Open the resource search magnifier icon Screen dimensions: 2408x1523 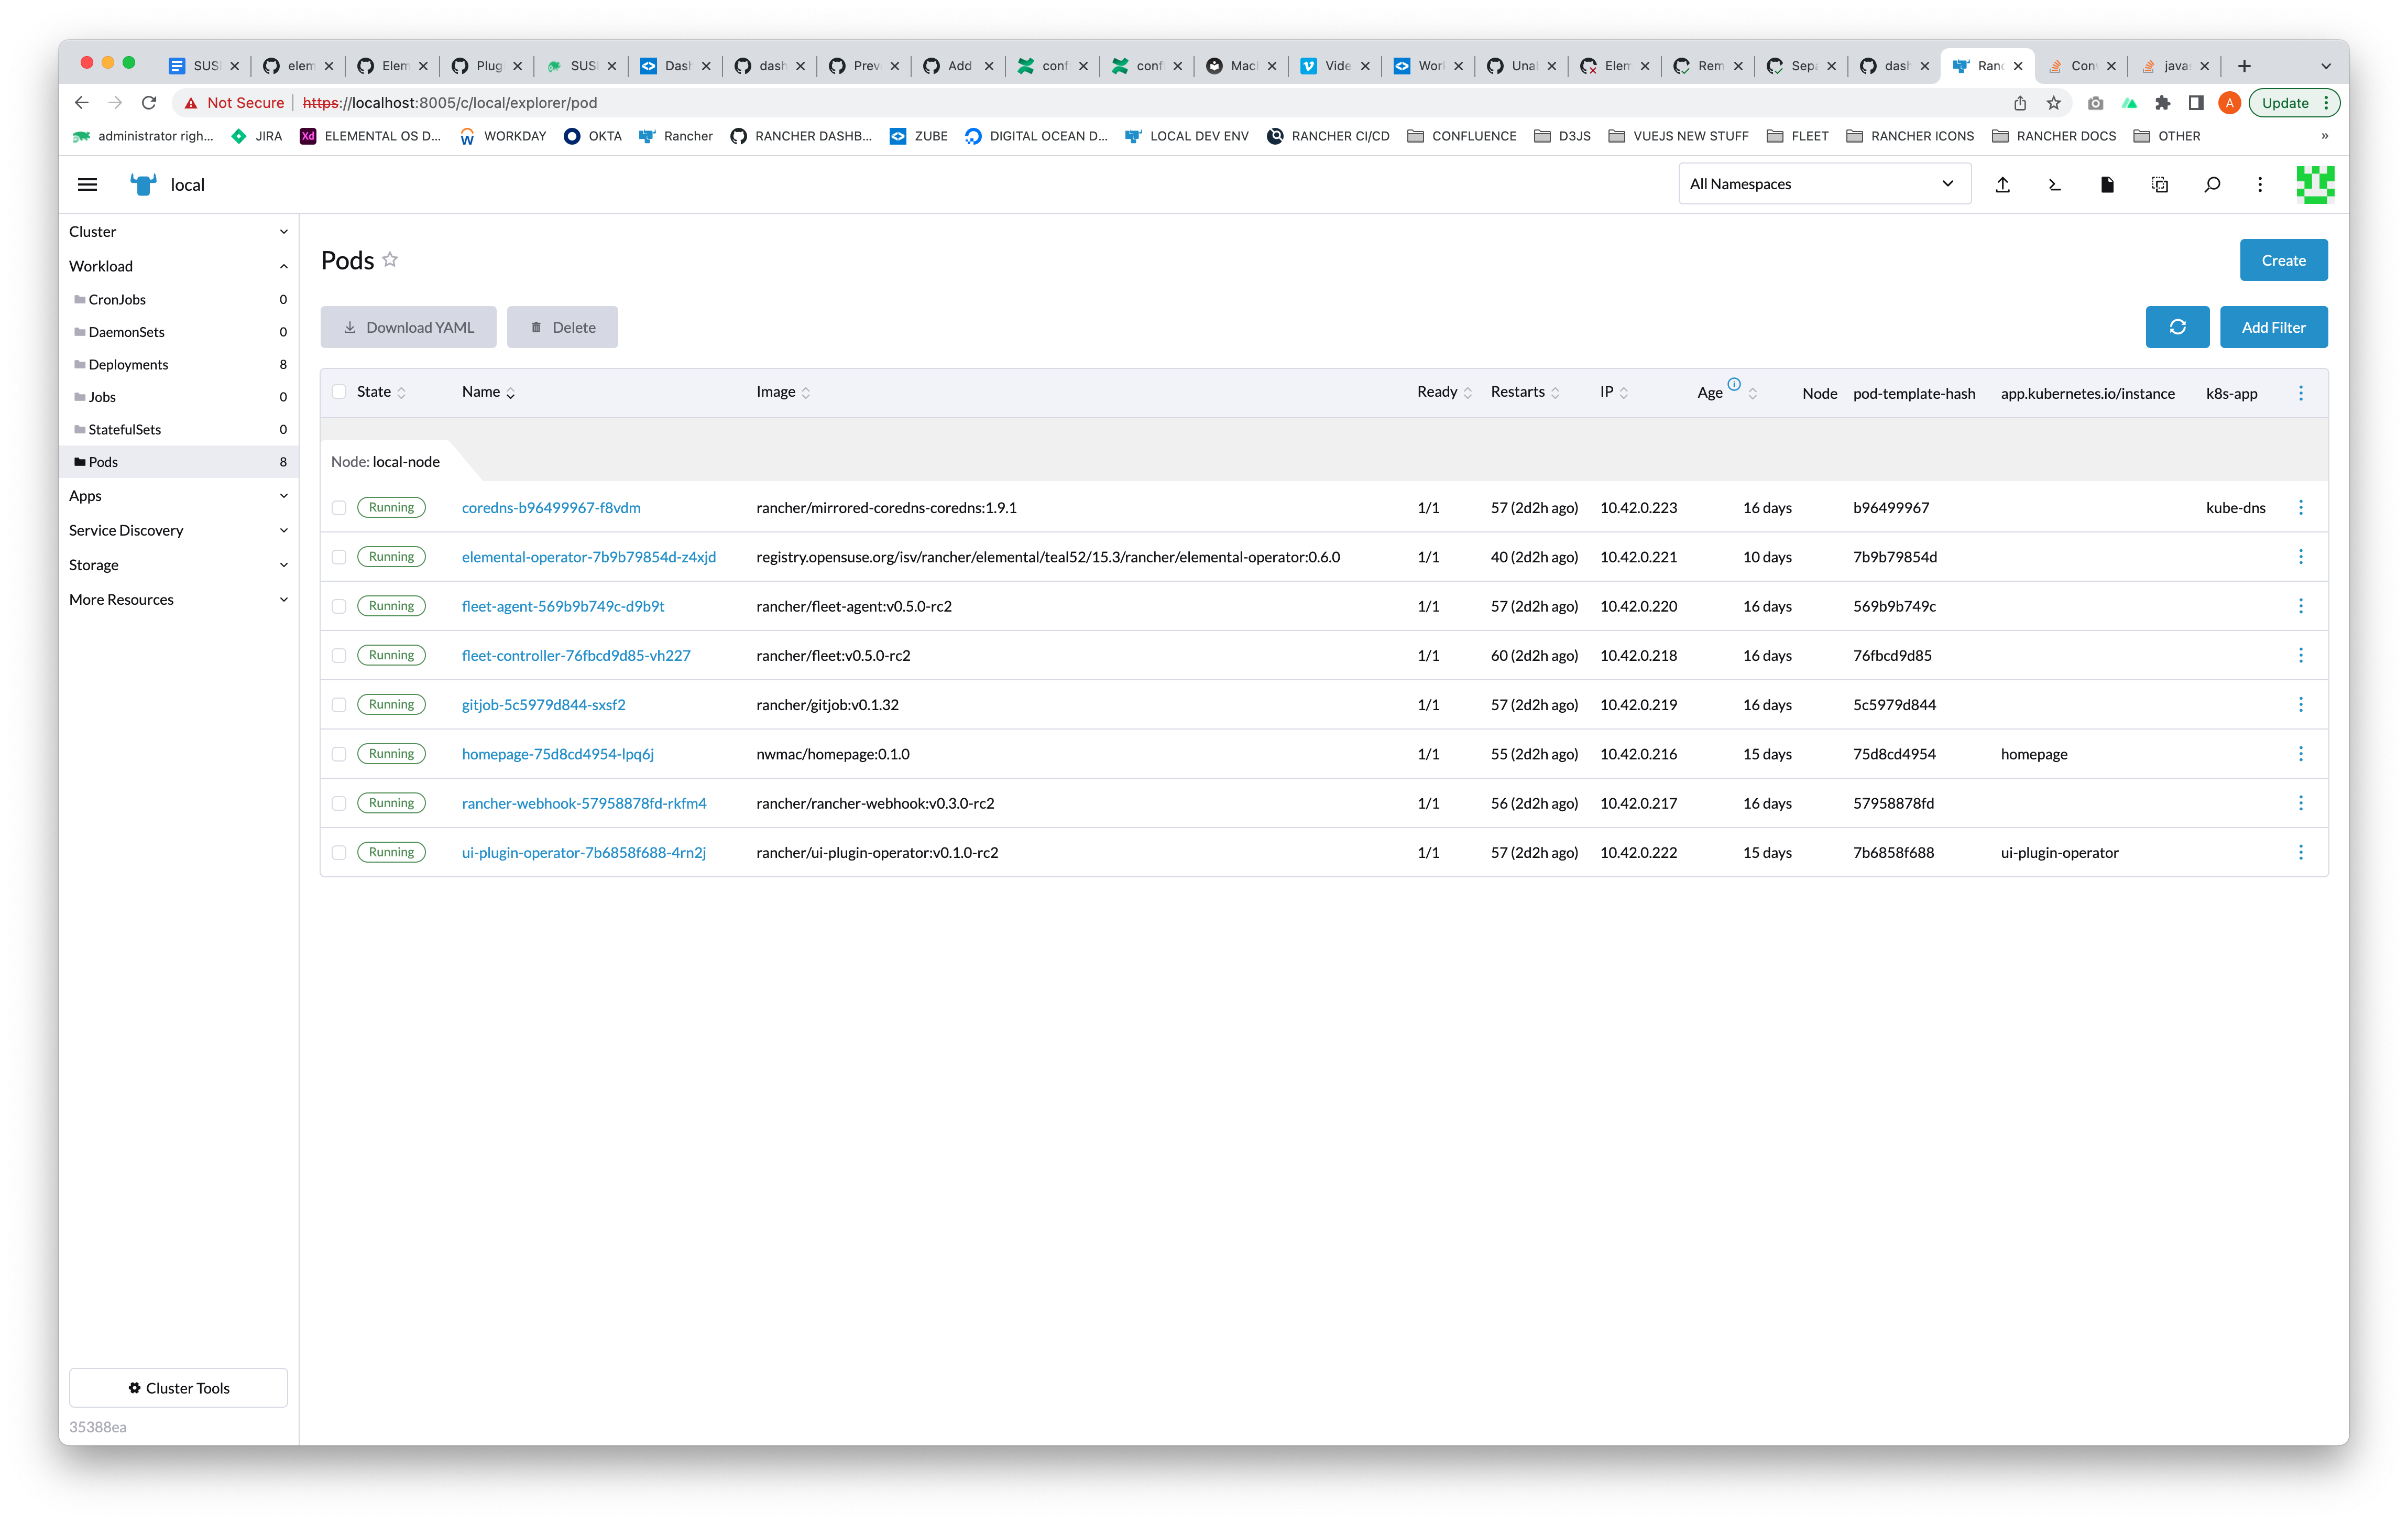tap(2212, 184)
